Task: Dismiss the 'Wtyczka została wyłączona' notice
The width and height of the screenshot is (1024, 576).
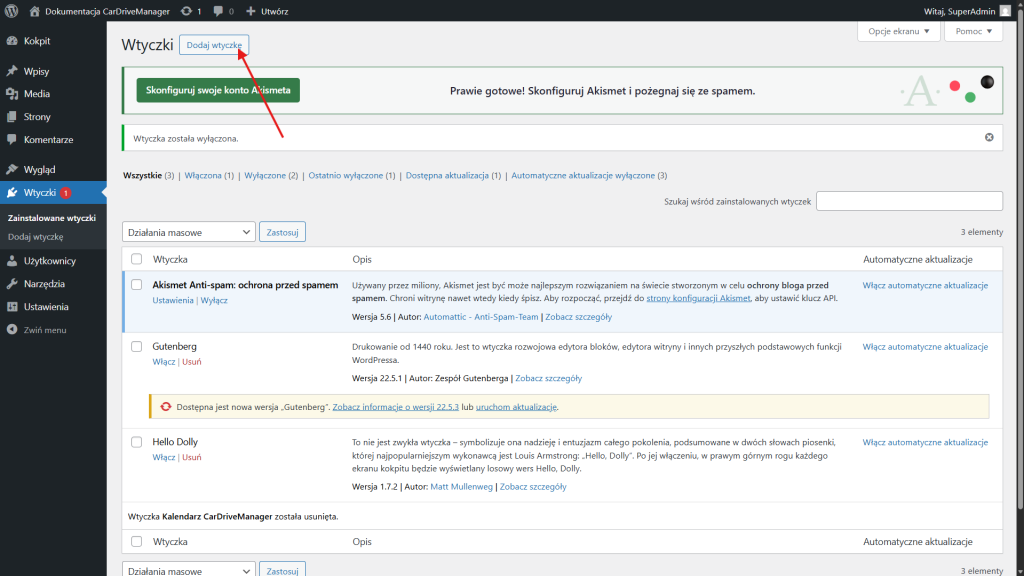Action: [x=989, y=137]
